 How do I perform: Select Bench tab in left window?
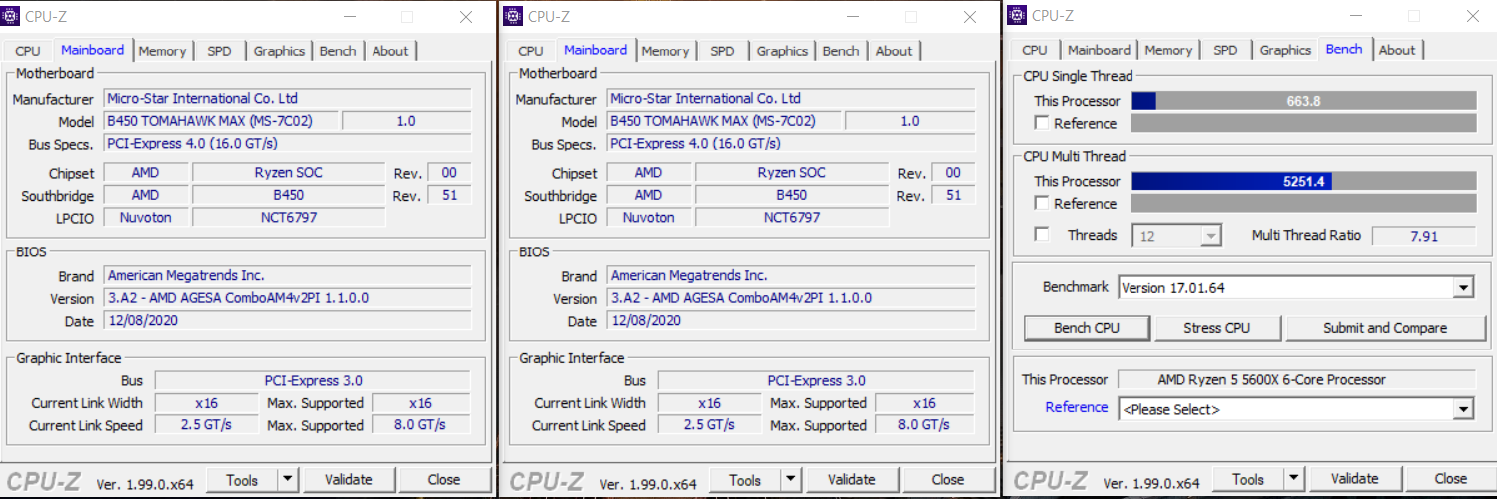tap(338, 51)
